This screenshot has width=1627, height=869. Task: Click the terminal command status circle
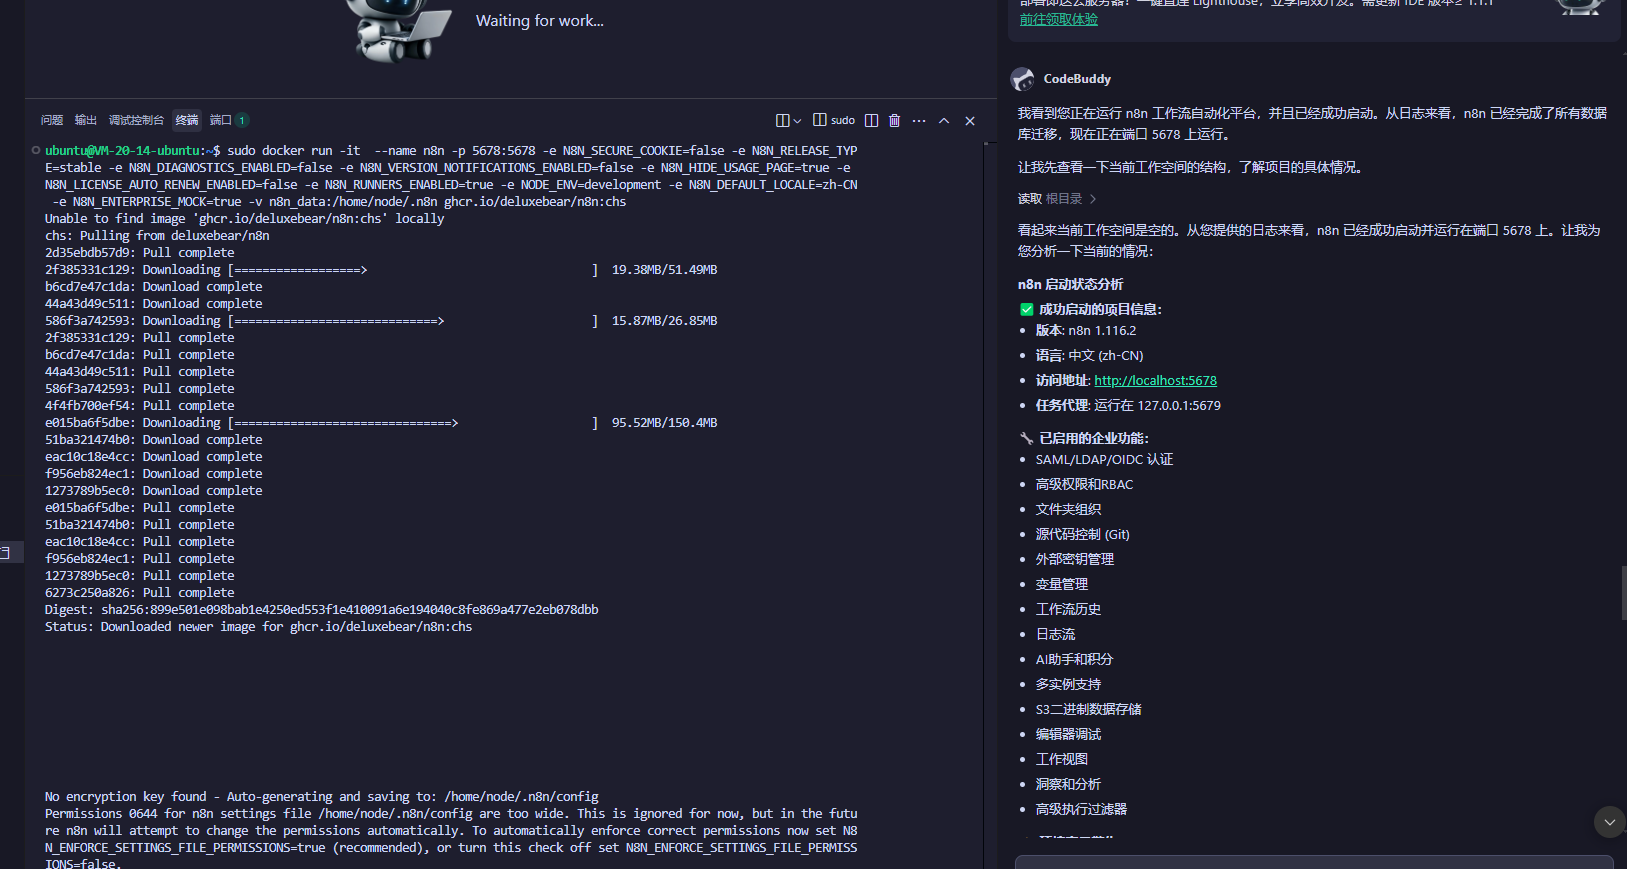(36, 151)
